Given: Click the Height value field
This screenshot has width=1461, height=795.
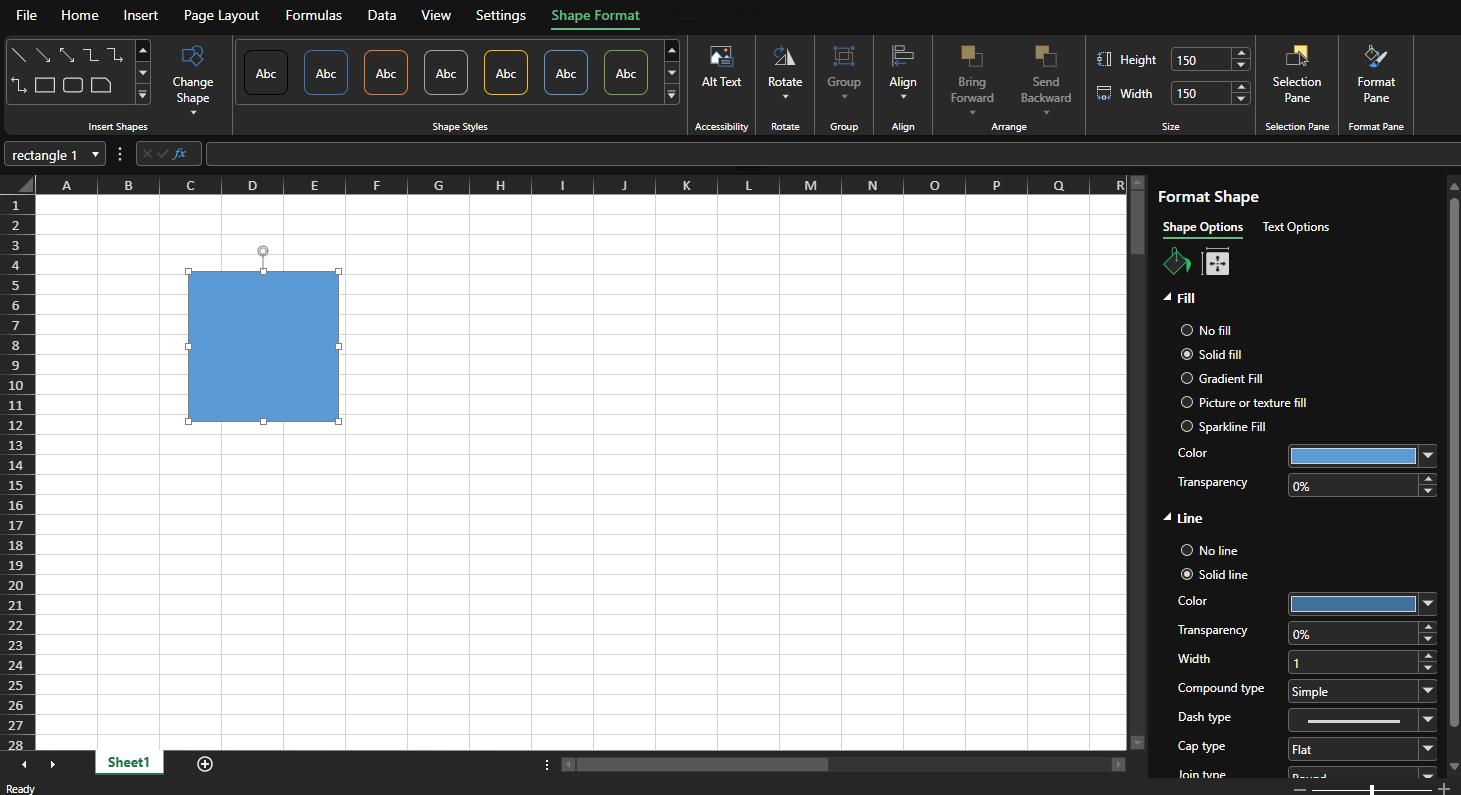Looking at the screenshot, I should point(1201,60).
